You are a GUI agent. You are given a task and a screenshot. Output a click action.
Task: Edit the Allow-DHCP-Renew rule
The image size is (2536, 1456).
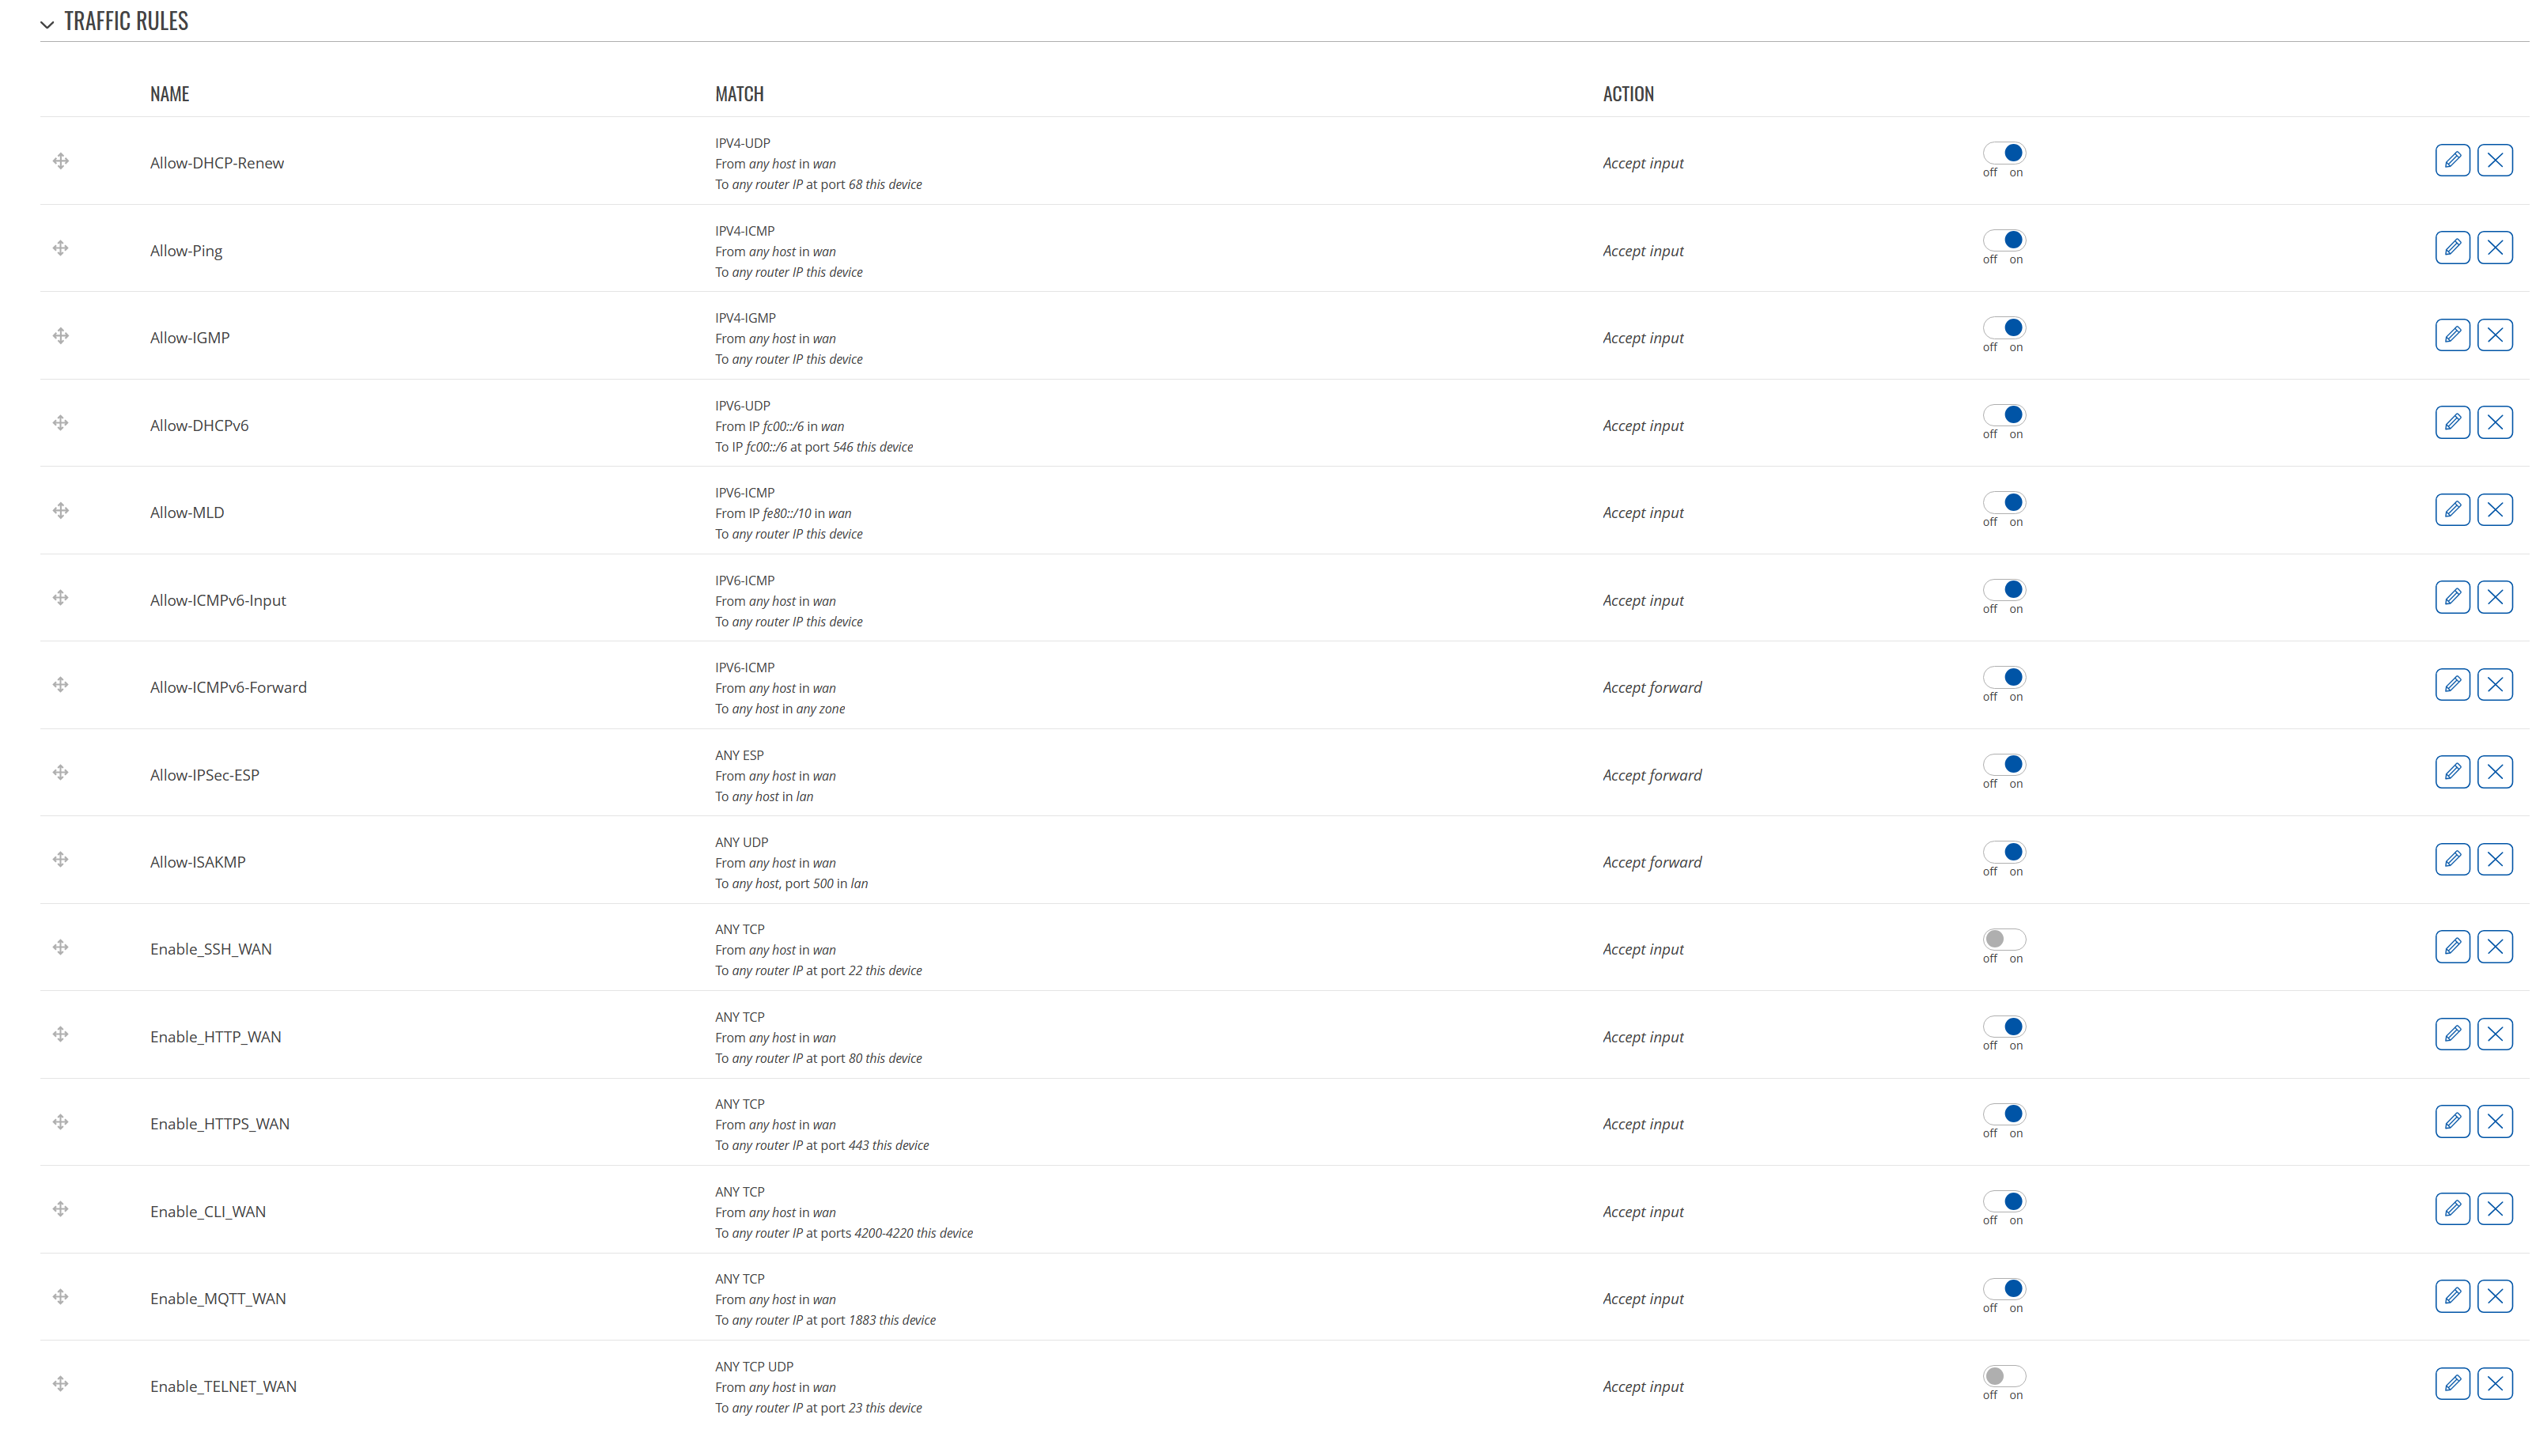click(x=2452, y=160)
